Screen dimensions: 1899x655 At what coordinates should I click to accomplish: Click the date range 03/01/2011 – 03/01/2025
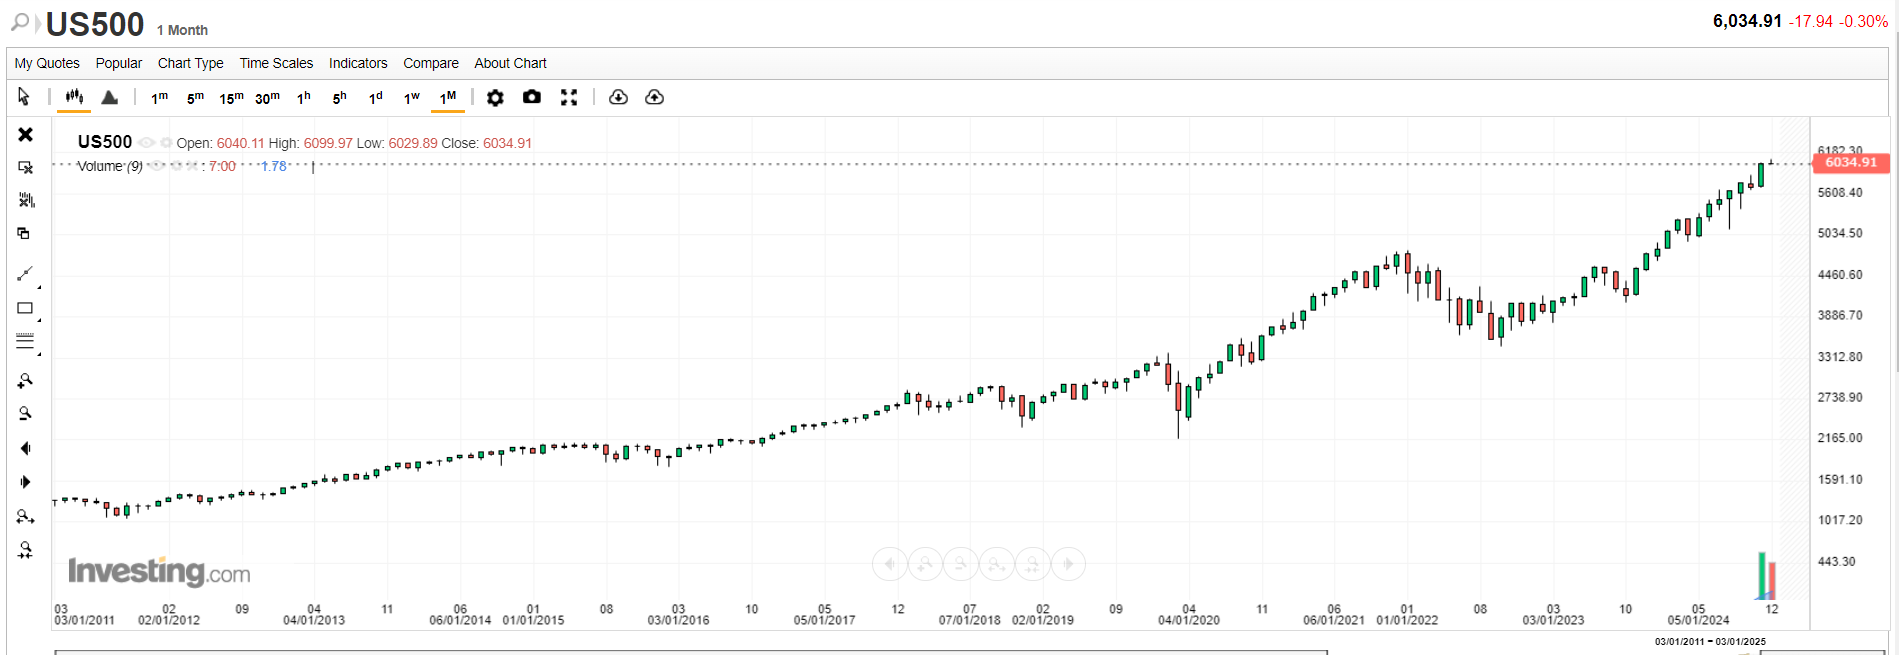(1710, 641)
